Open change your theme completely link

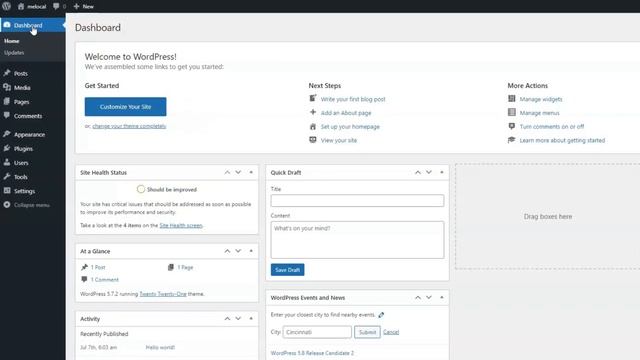[129, 126]
